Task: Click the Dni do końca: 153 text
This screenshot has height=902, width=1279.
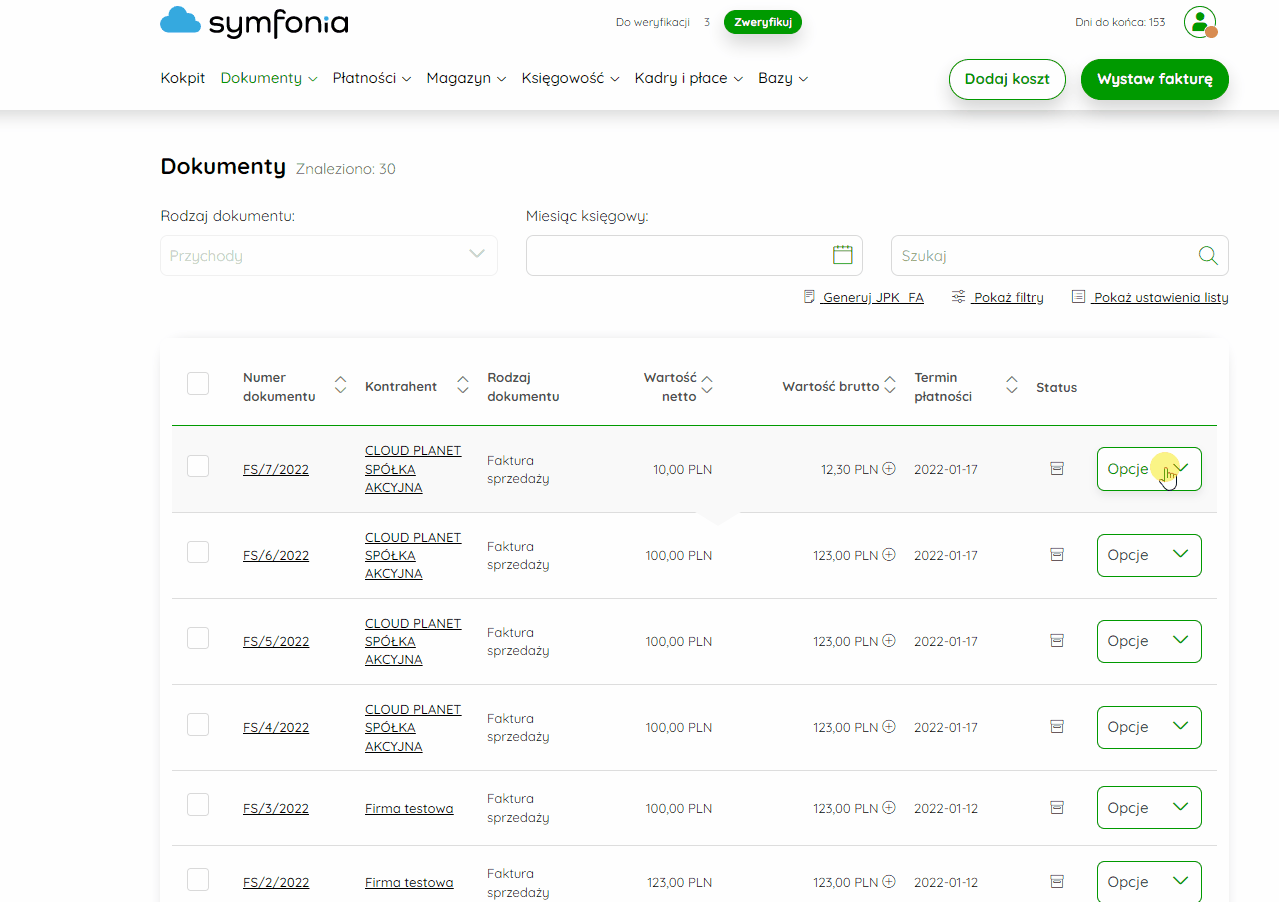Action: (1120, 22)
